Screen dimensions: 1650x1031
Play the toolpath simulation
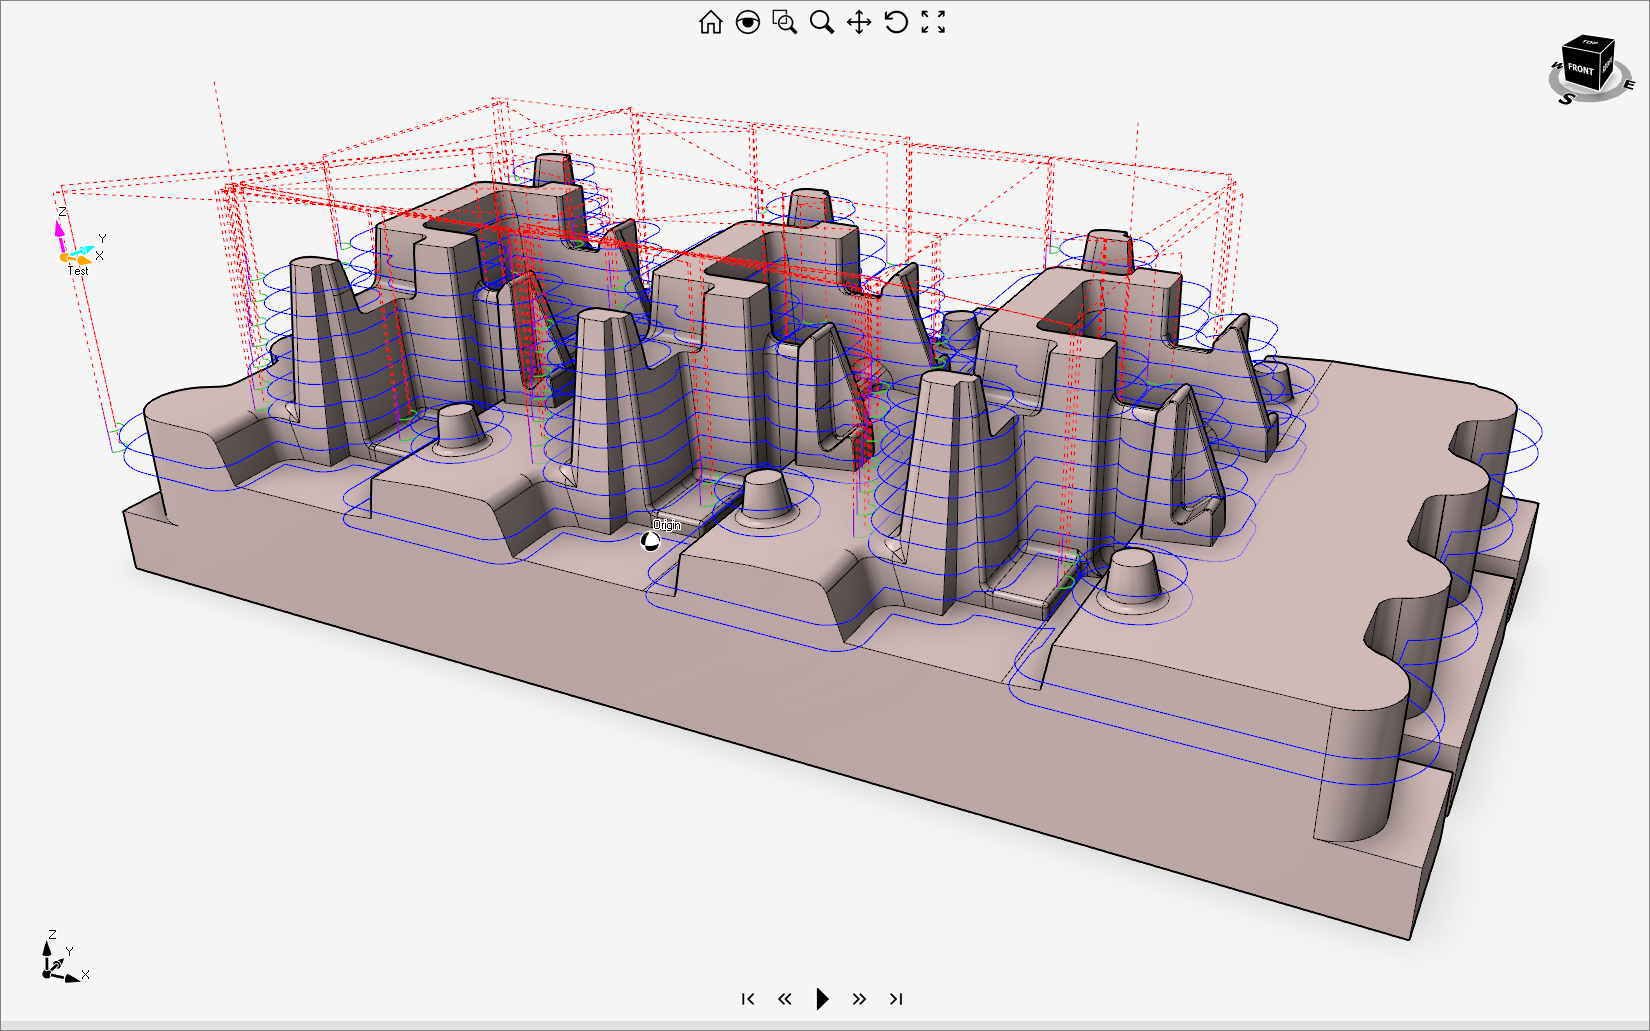point(822,998)
